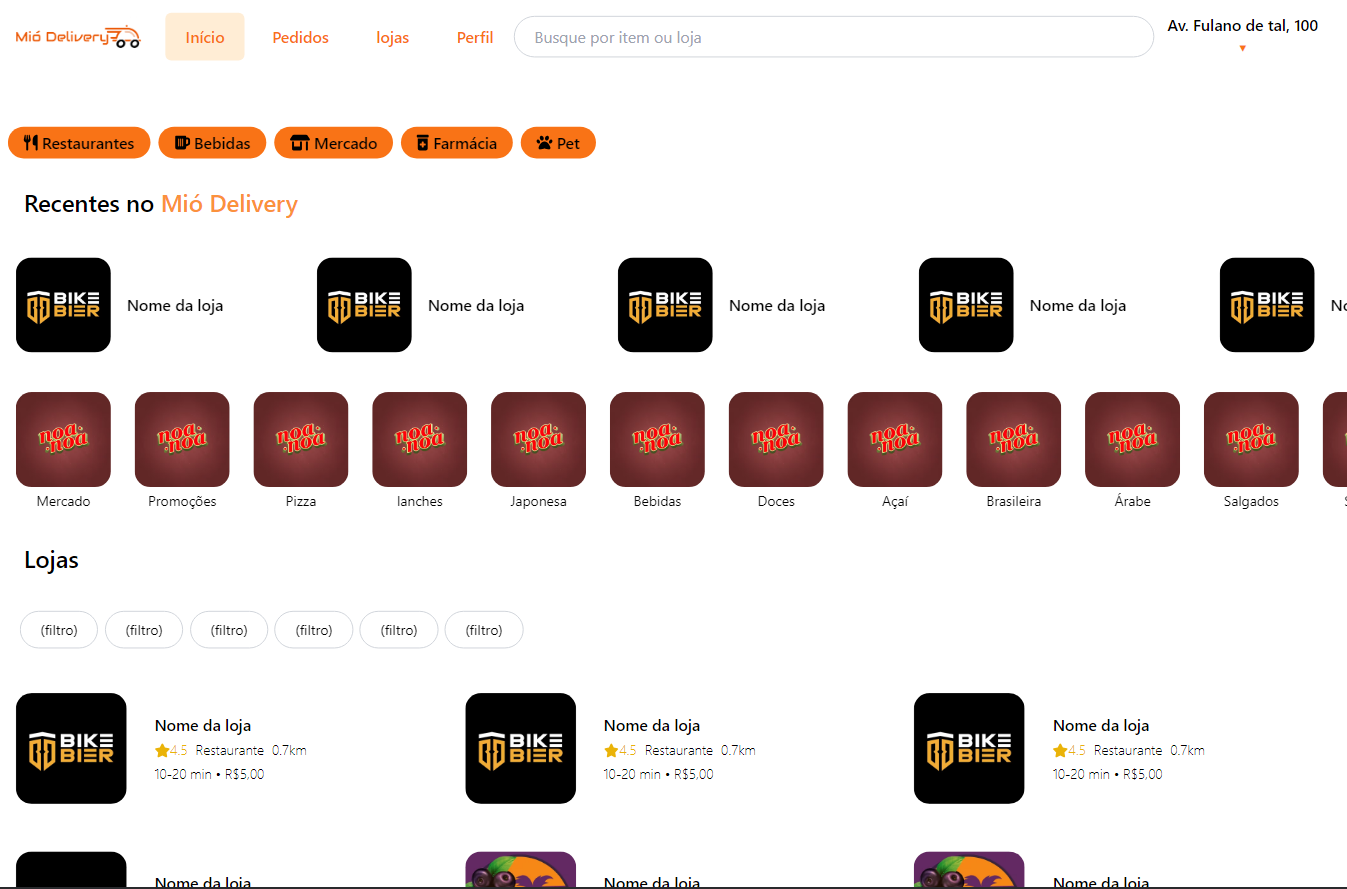
Task: Open the first Bike Bier recent store
Action: 64,305
